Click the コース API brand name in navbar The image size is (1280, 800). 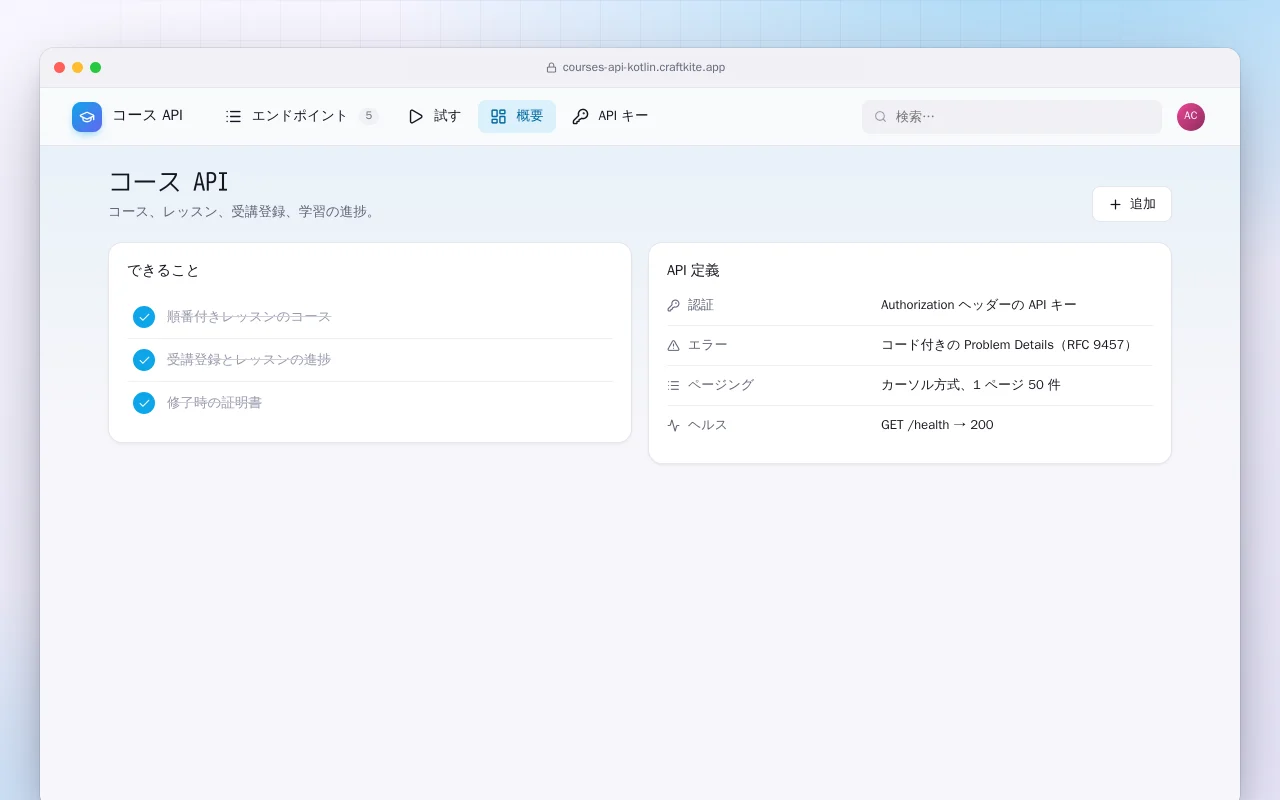point(148,116)
